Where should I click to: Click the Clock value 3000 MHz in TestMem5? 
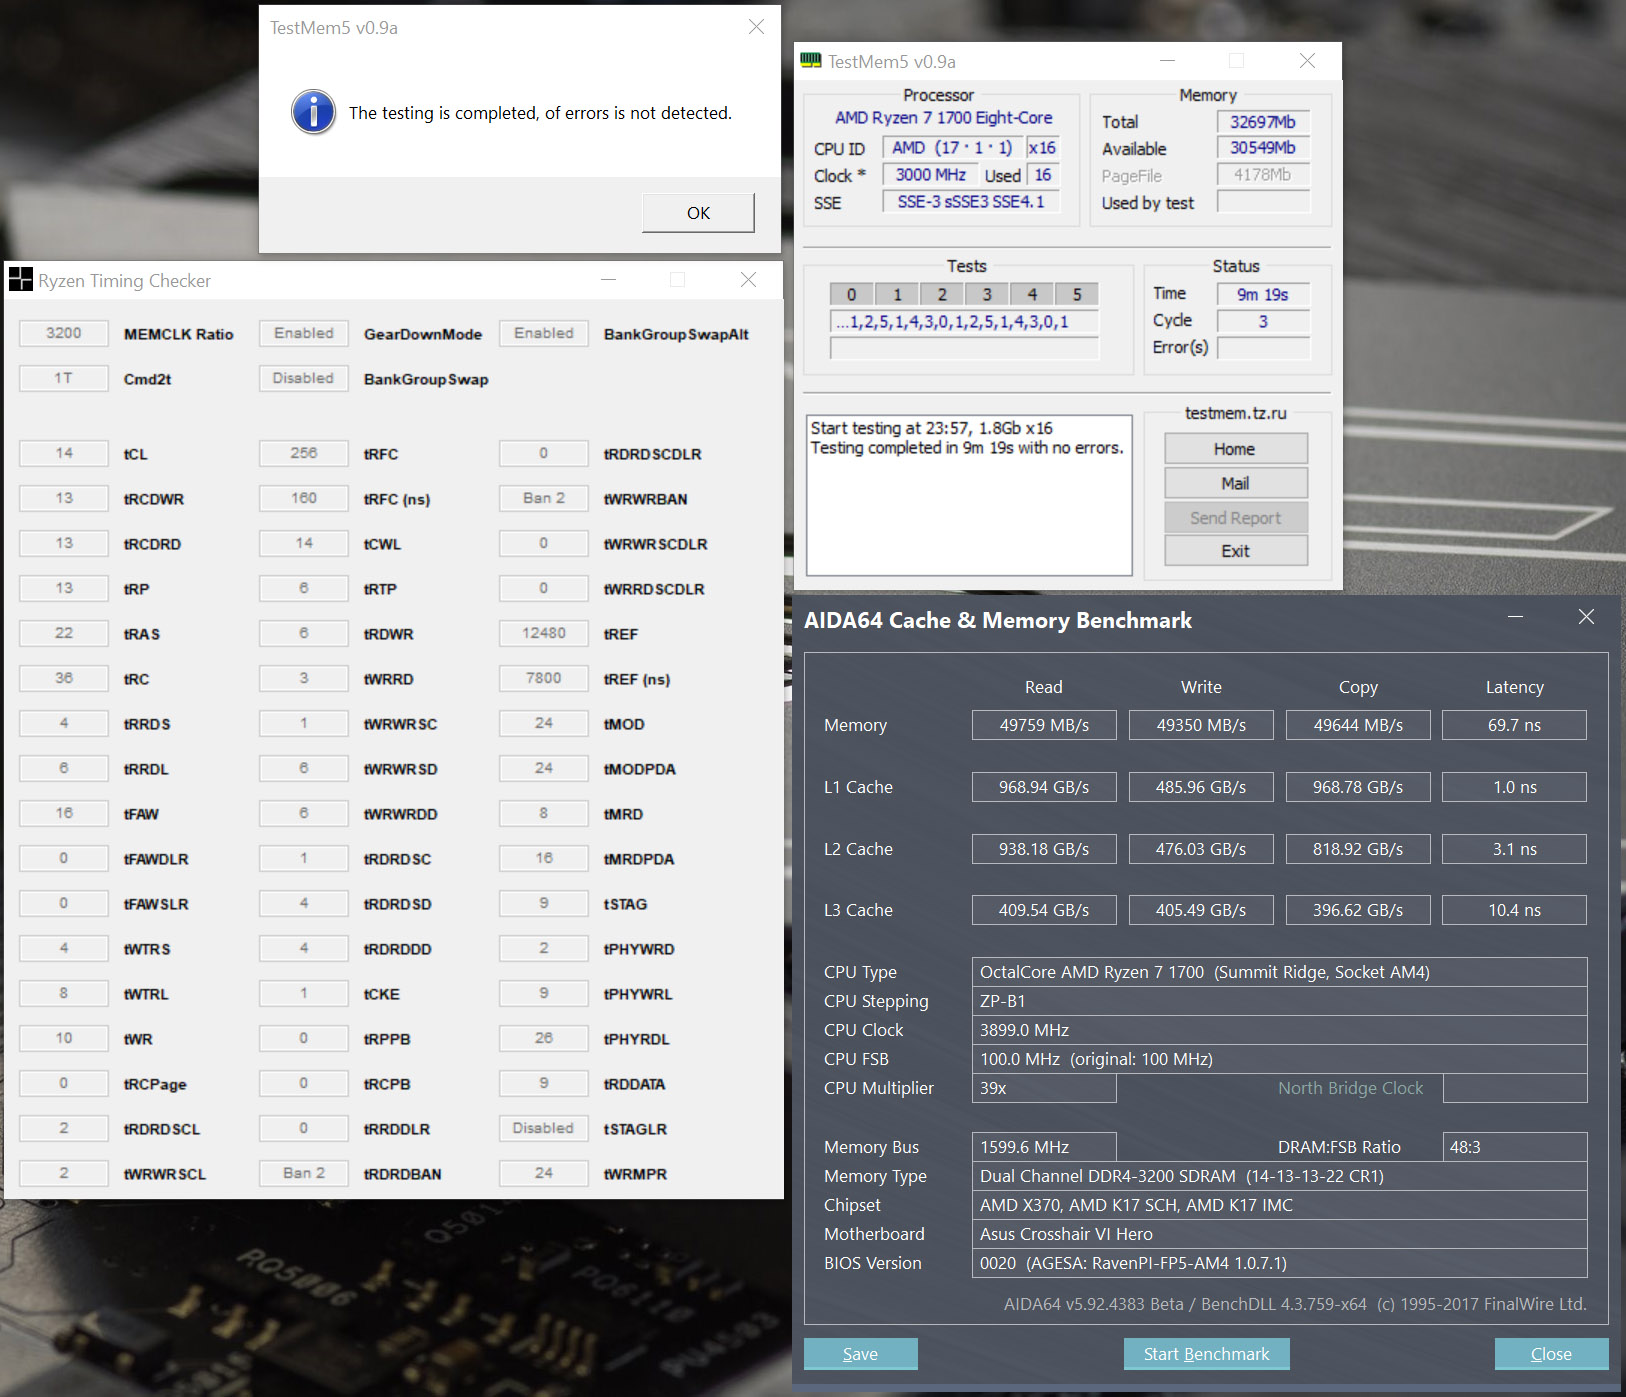click(x=930, y=175)
